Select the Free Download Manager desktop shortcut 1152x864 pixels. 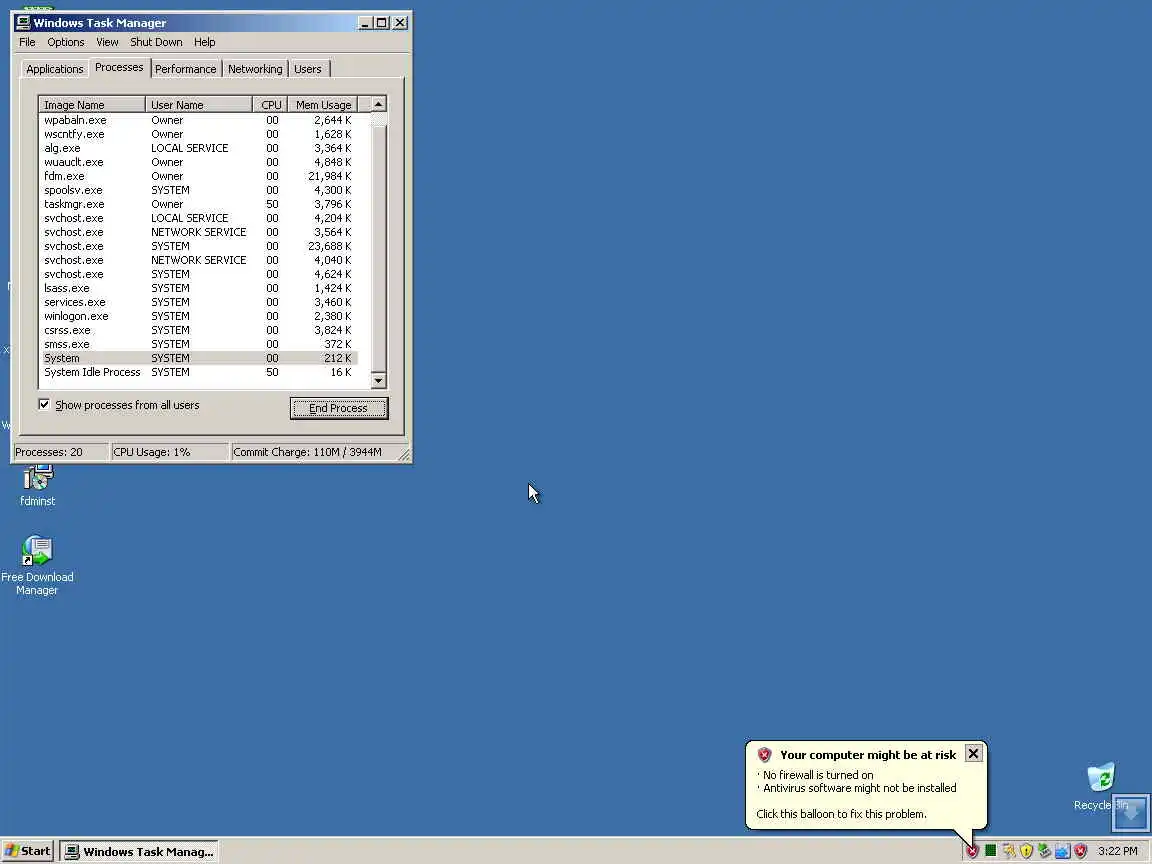(37, 565)
